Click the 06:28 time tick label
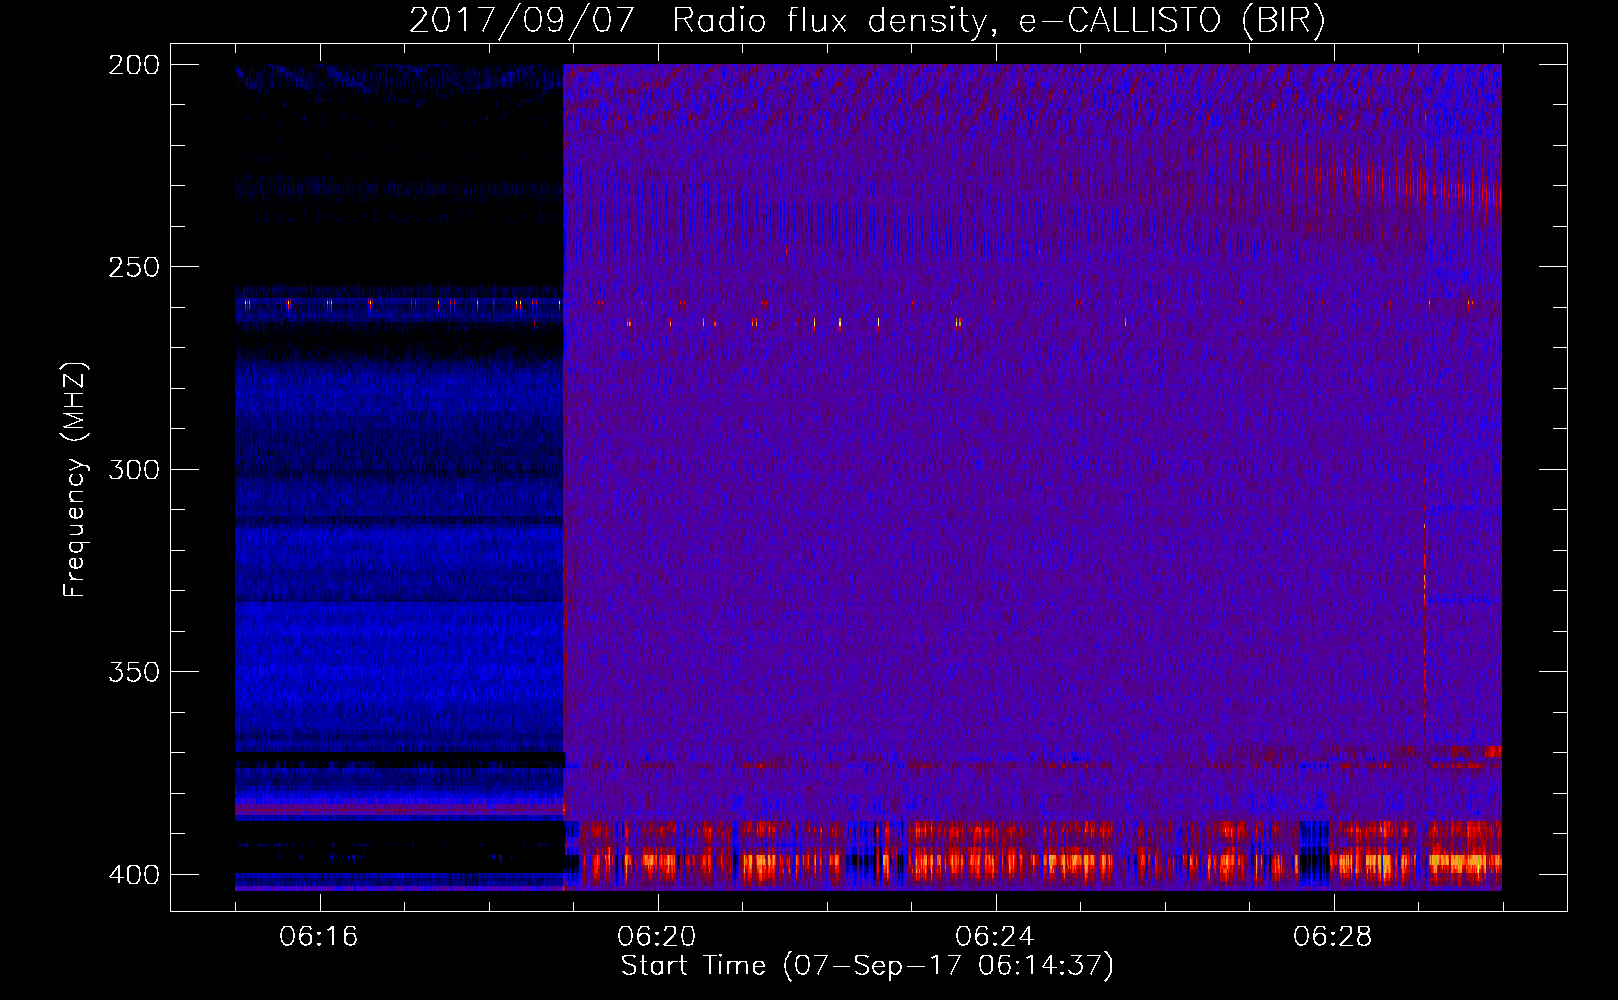This screenshot has height=1000, width=1618. (x=1333, y=936)
